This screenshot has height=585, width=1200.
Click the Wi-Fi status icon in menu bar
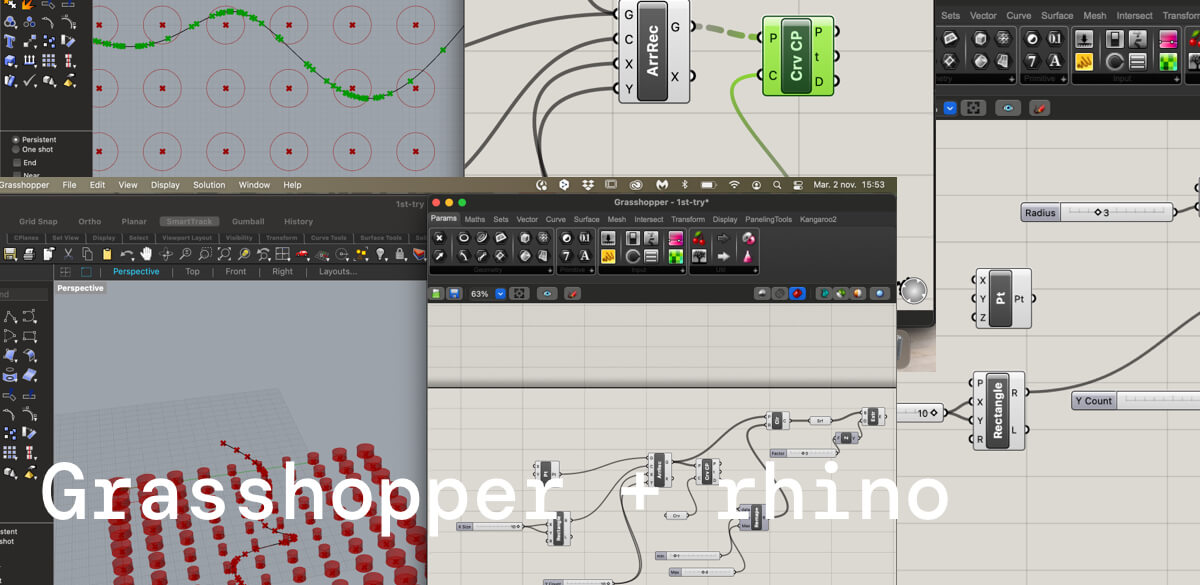pos(734,185)
